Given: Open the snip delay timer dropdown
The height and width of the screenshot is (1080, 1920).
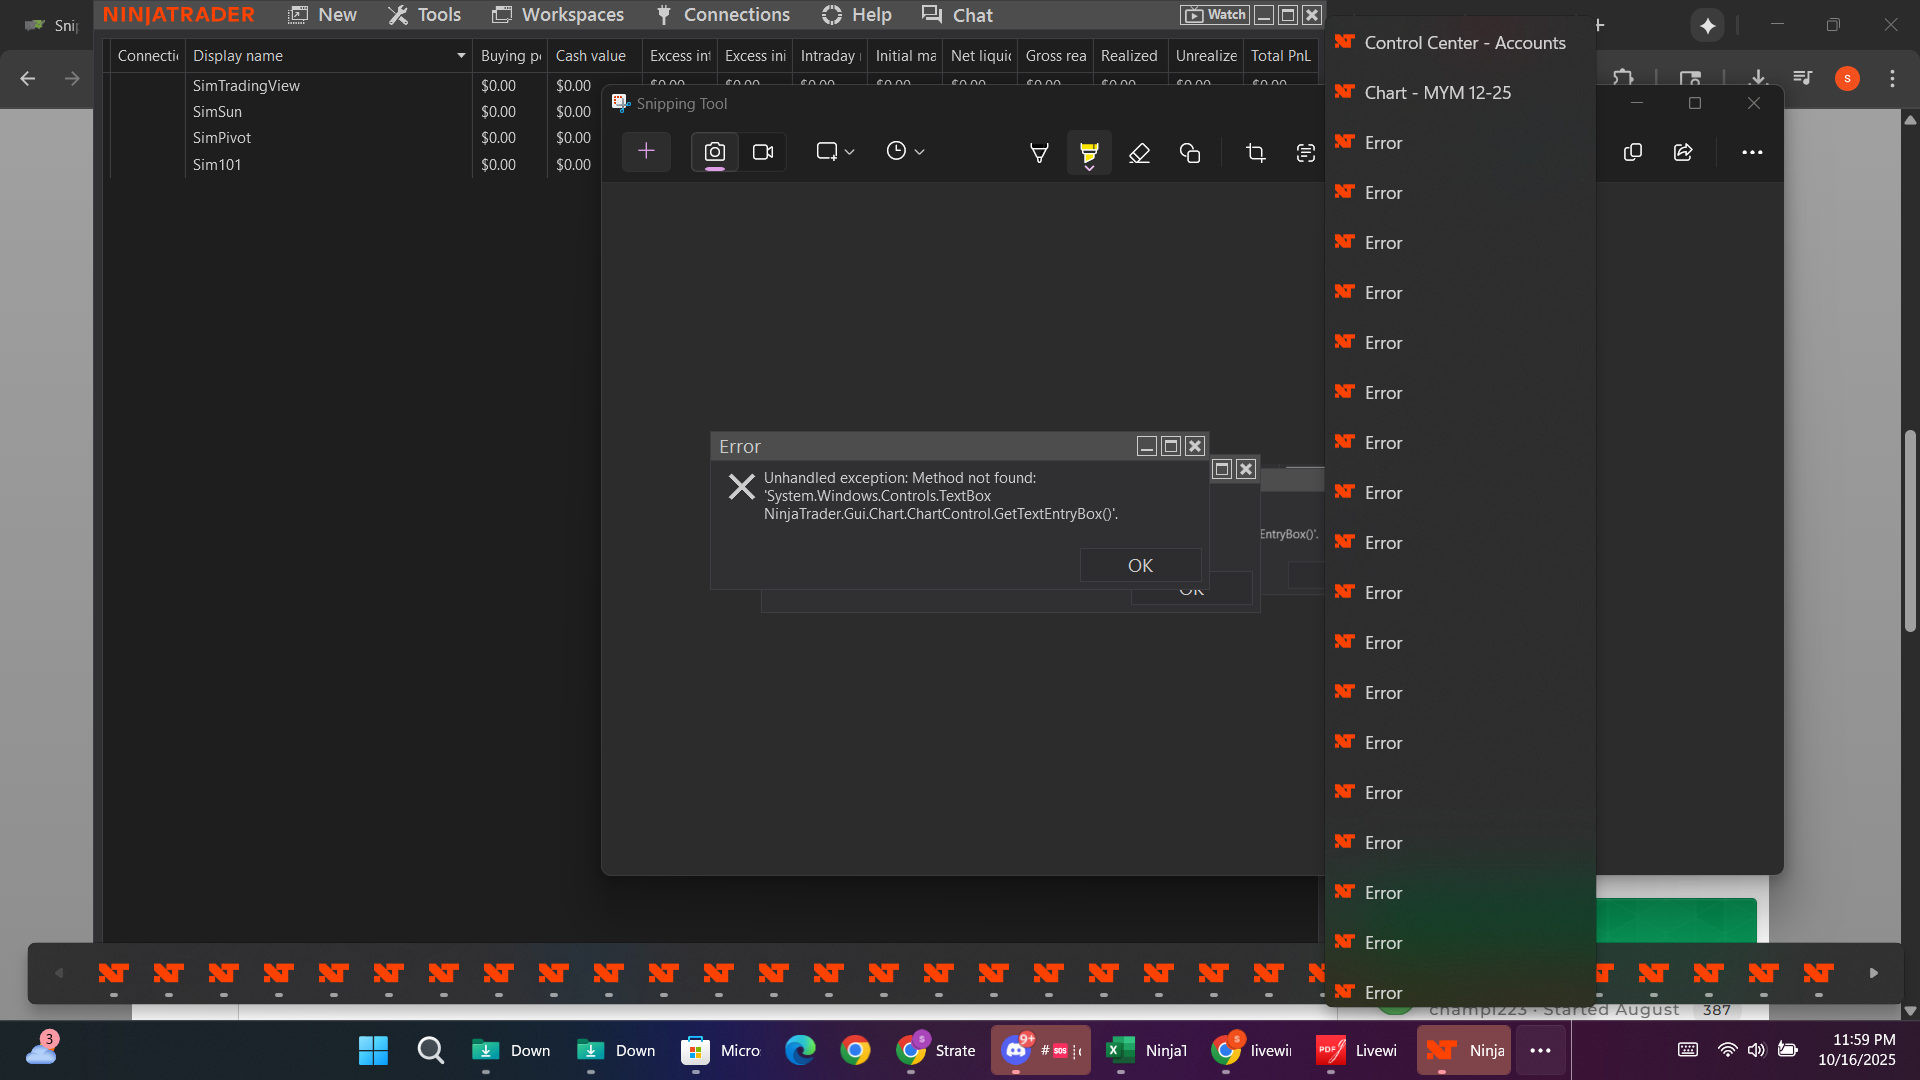Looking at the screenshot, I should click(x=905, y=152).
